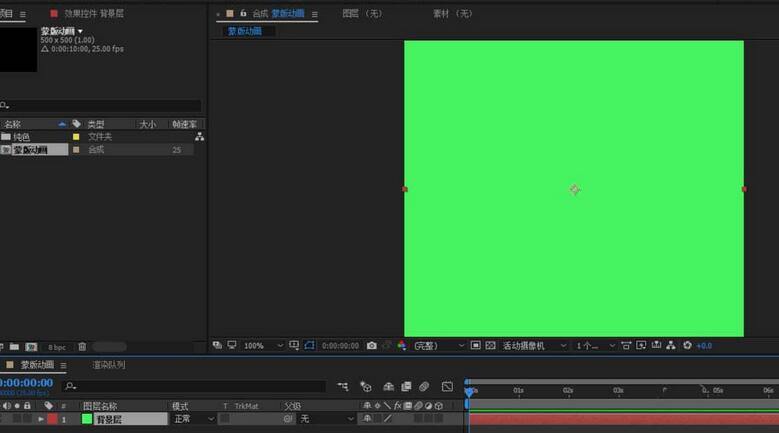779x433 pixels.
Task: Select the 蒙版动画 timeline tab
Action: point(37,365)
